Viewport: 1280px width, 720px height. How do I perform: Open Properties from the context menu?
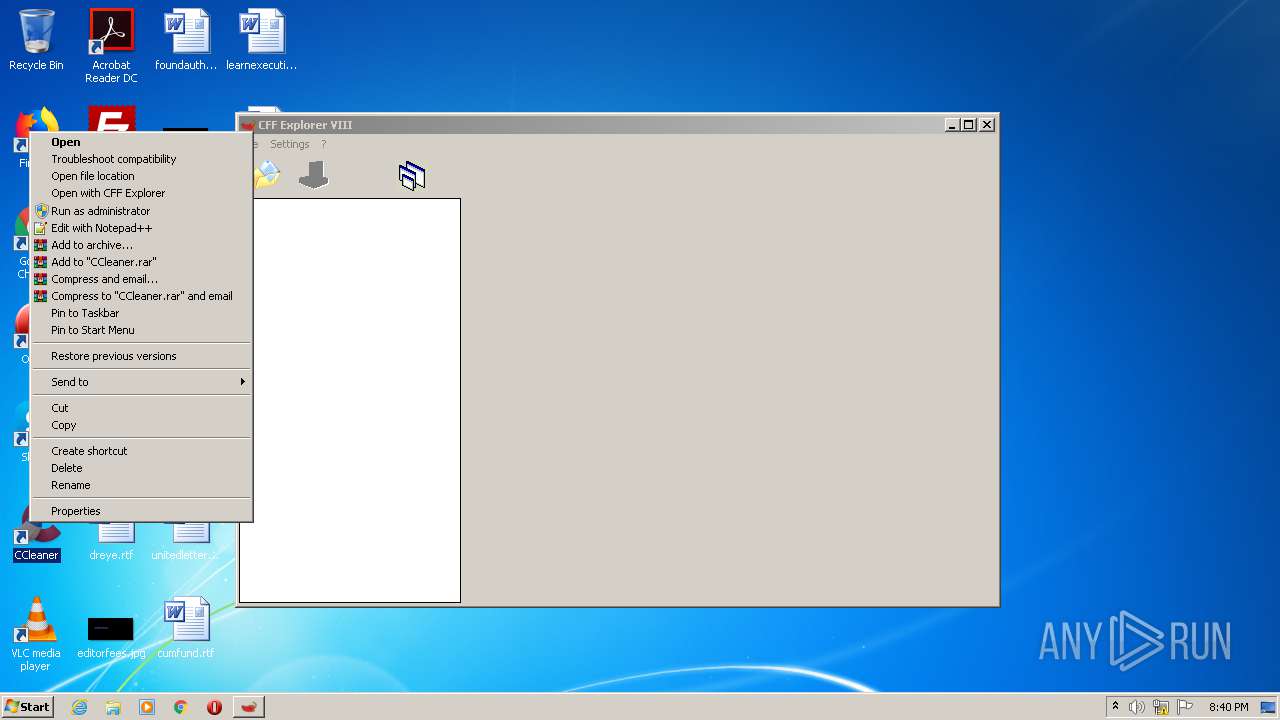141,511
